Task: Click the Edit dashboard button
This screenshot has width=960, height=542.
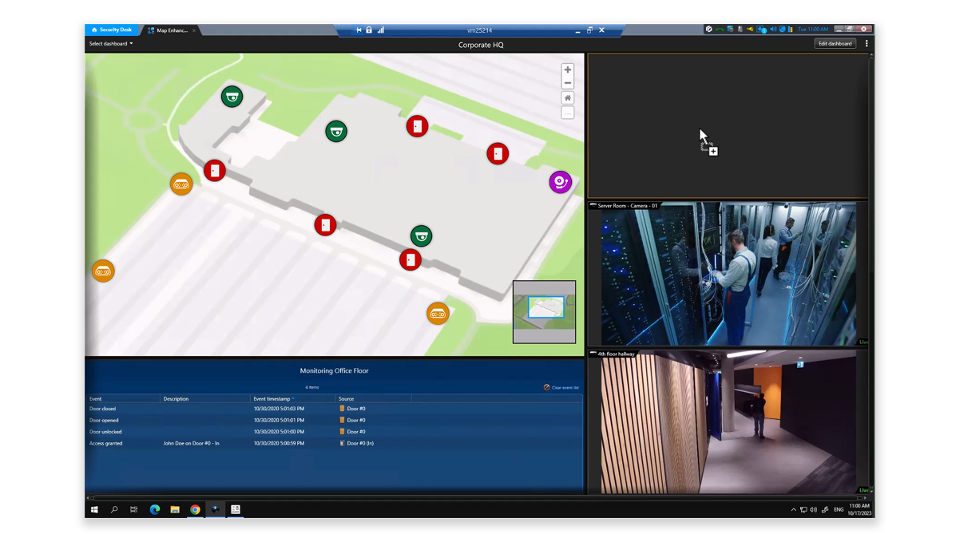Action: [835, 43]
